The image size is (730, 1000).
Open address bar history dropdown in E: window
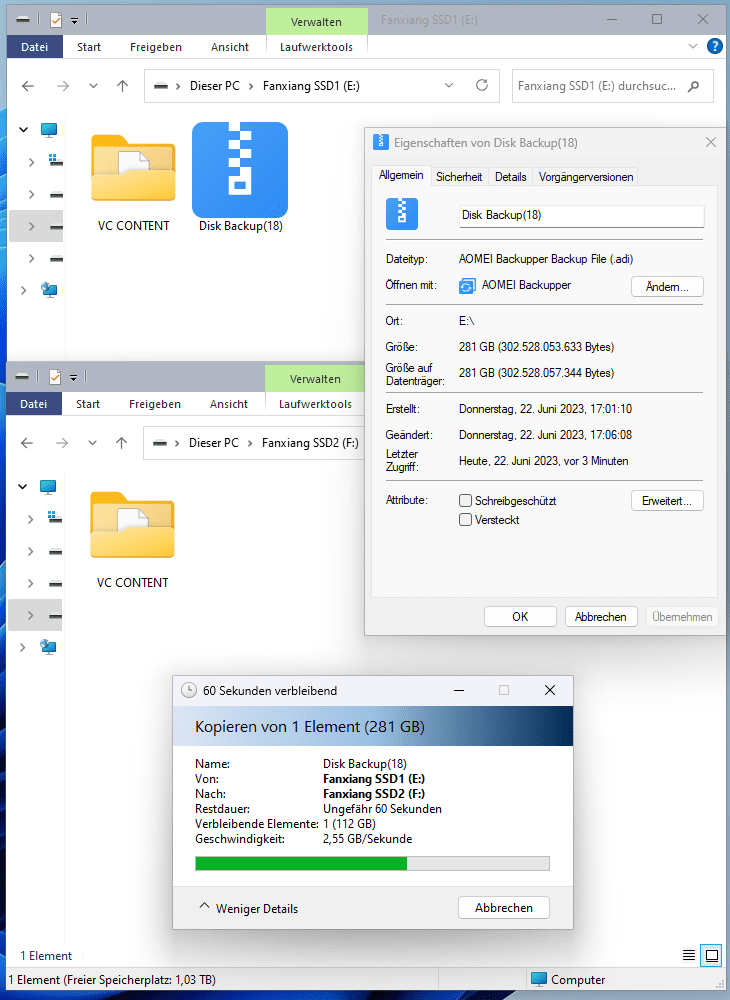[449, 85]
